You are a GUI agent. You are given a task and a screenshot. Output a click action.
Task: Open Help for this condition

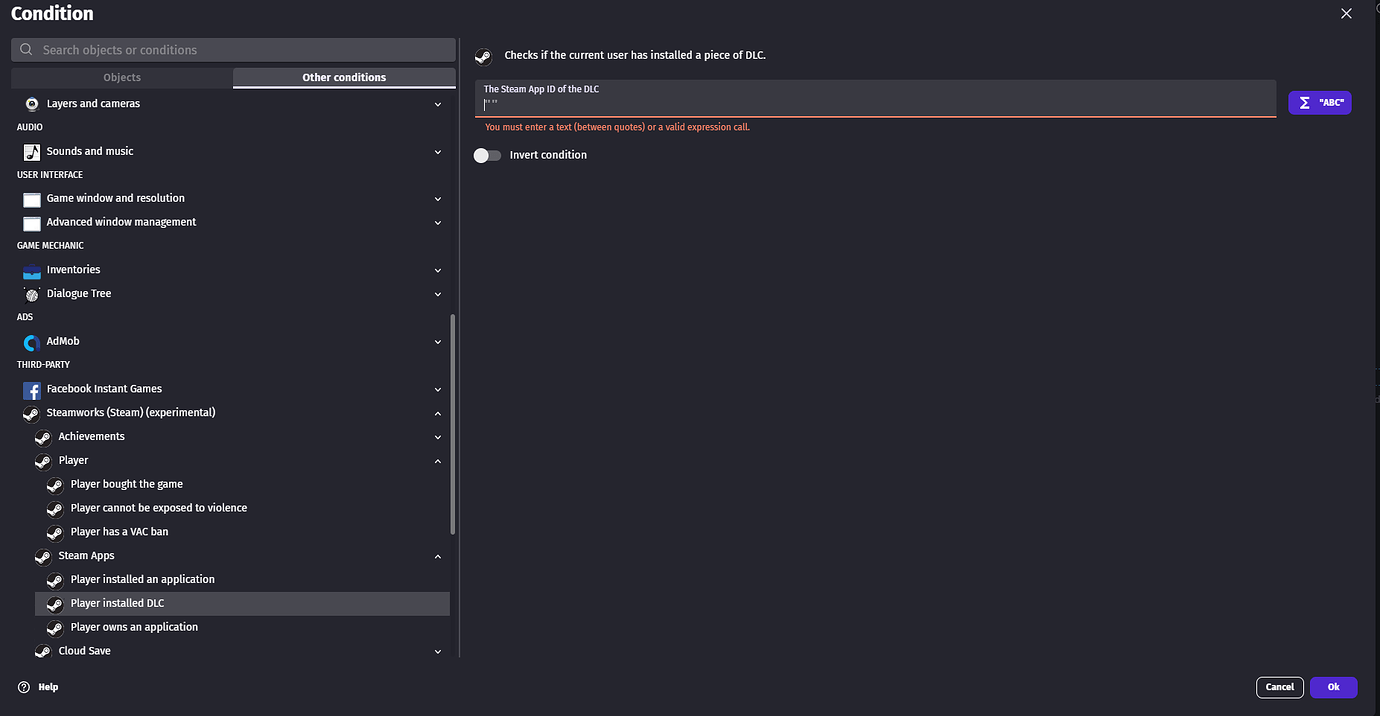[x=37, y=687]
